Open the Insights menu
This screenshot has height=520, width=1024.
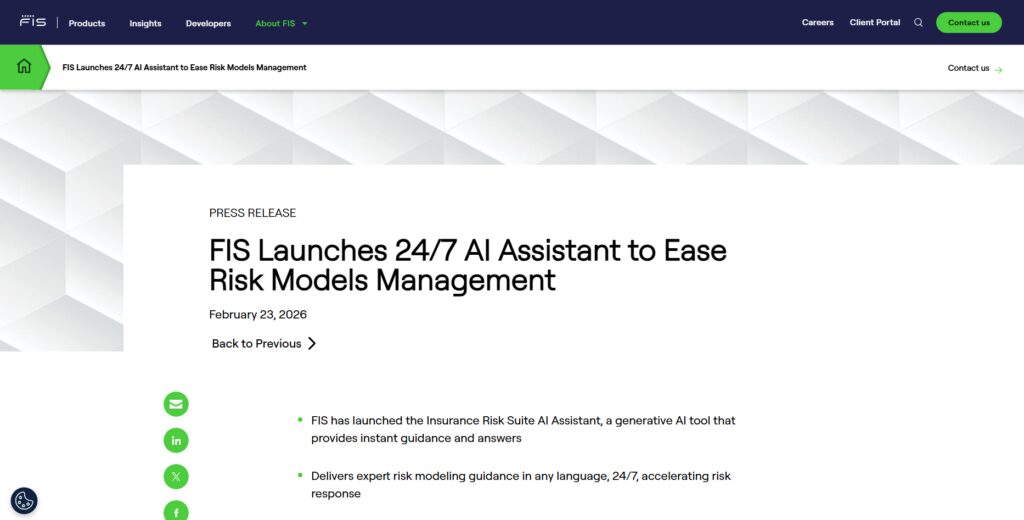pyautogui.click(x=145, y=24)
